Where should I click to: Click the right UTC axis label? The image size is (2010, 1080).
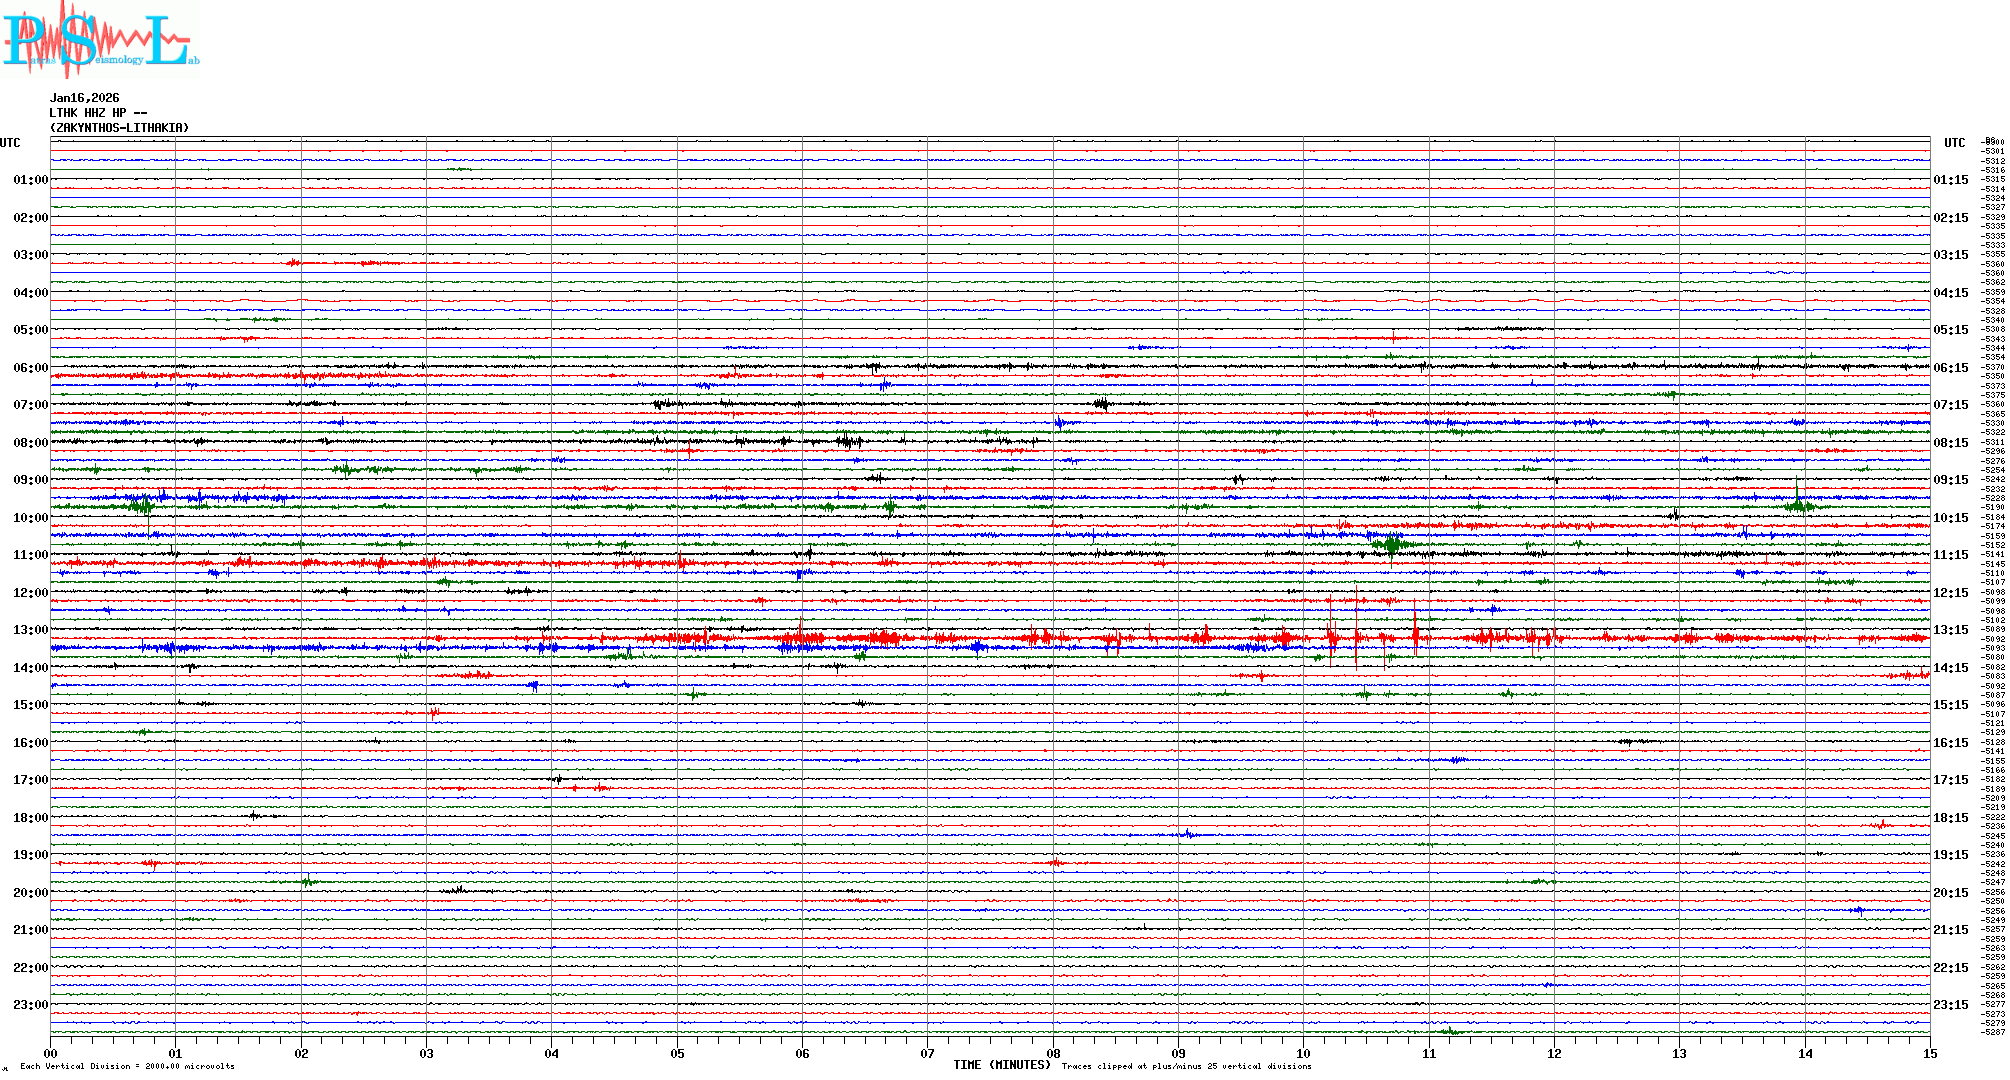[1954, 143]
